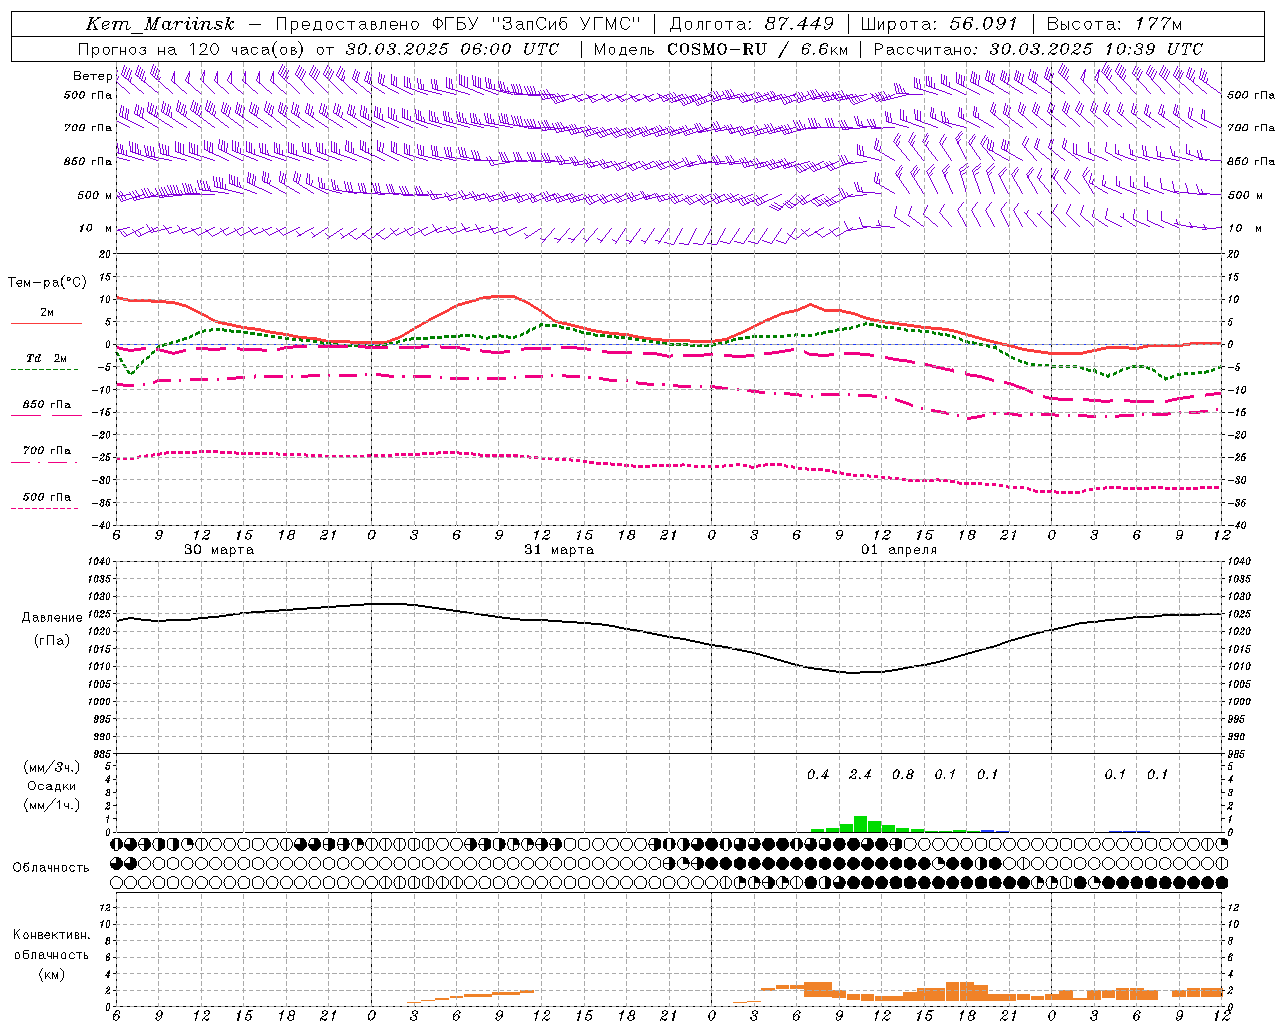Click the date label 30 марта

(219, 550)
